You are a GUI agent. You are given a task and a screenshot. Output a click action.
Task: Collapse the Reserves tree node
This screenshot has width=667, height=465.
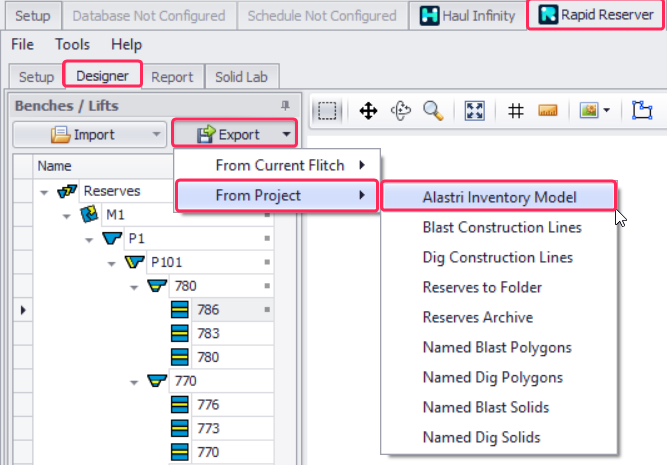point(44,193)
